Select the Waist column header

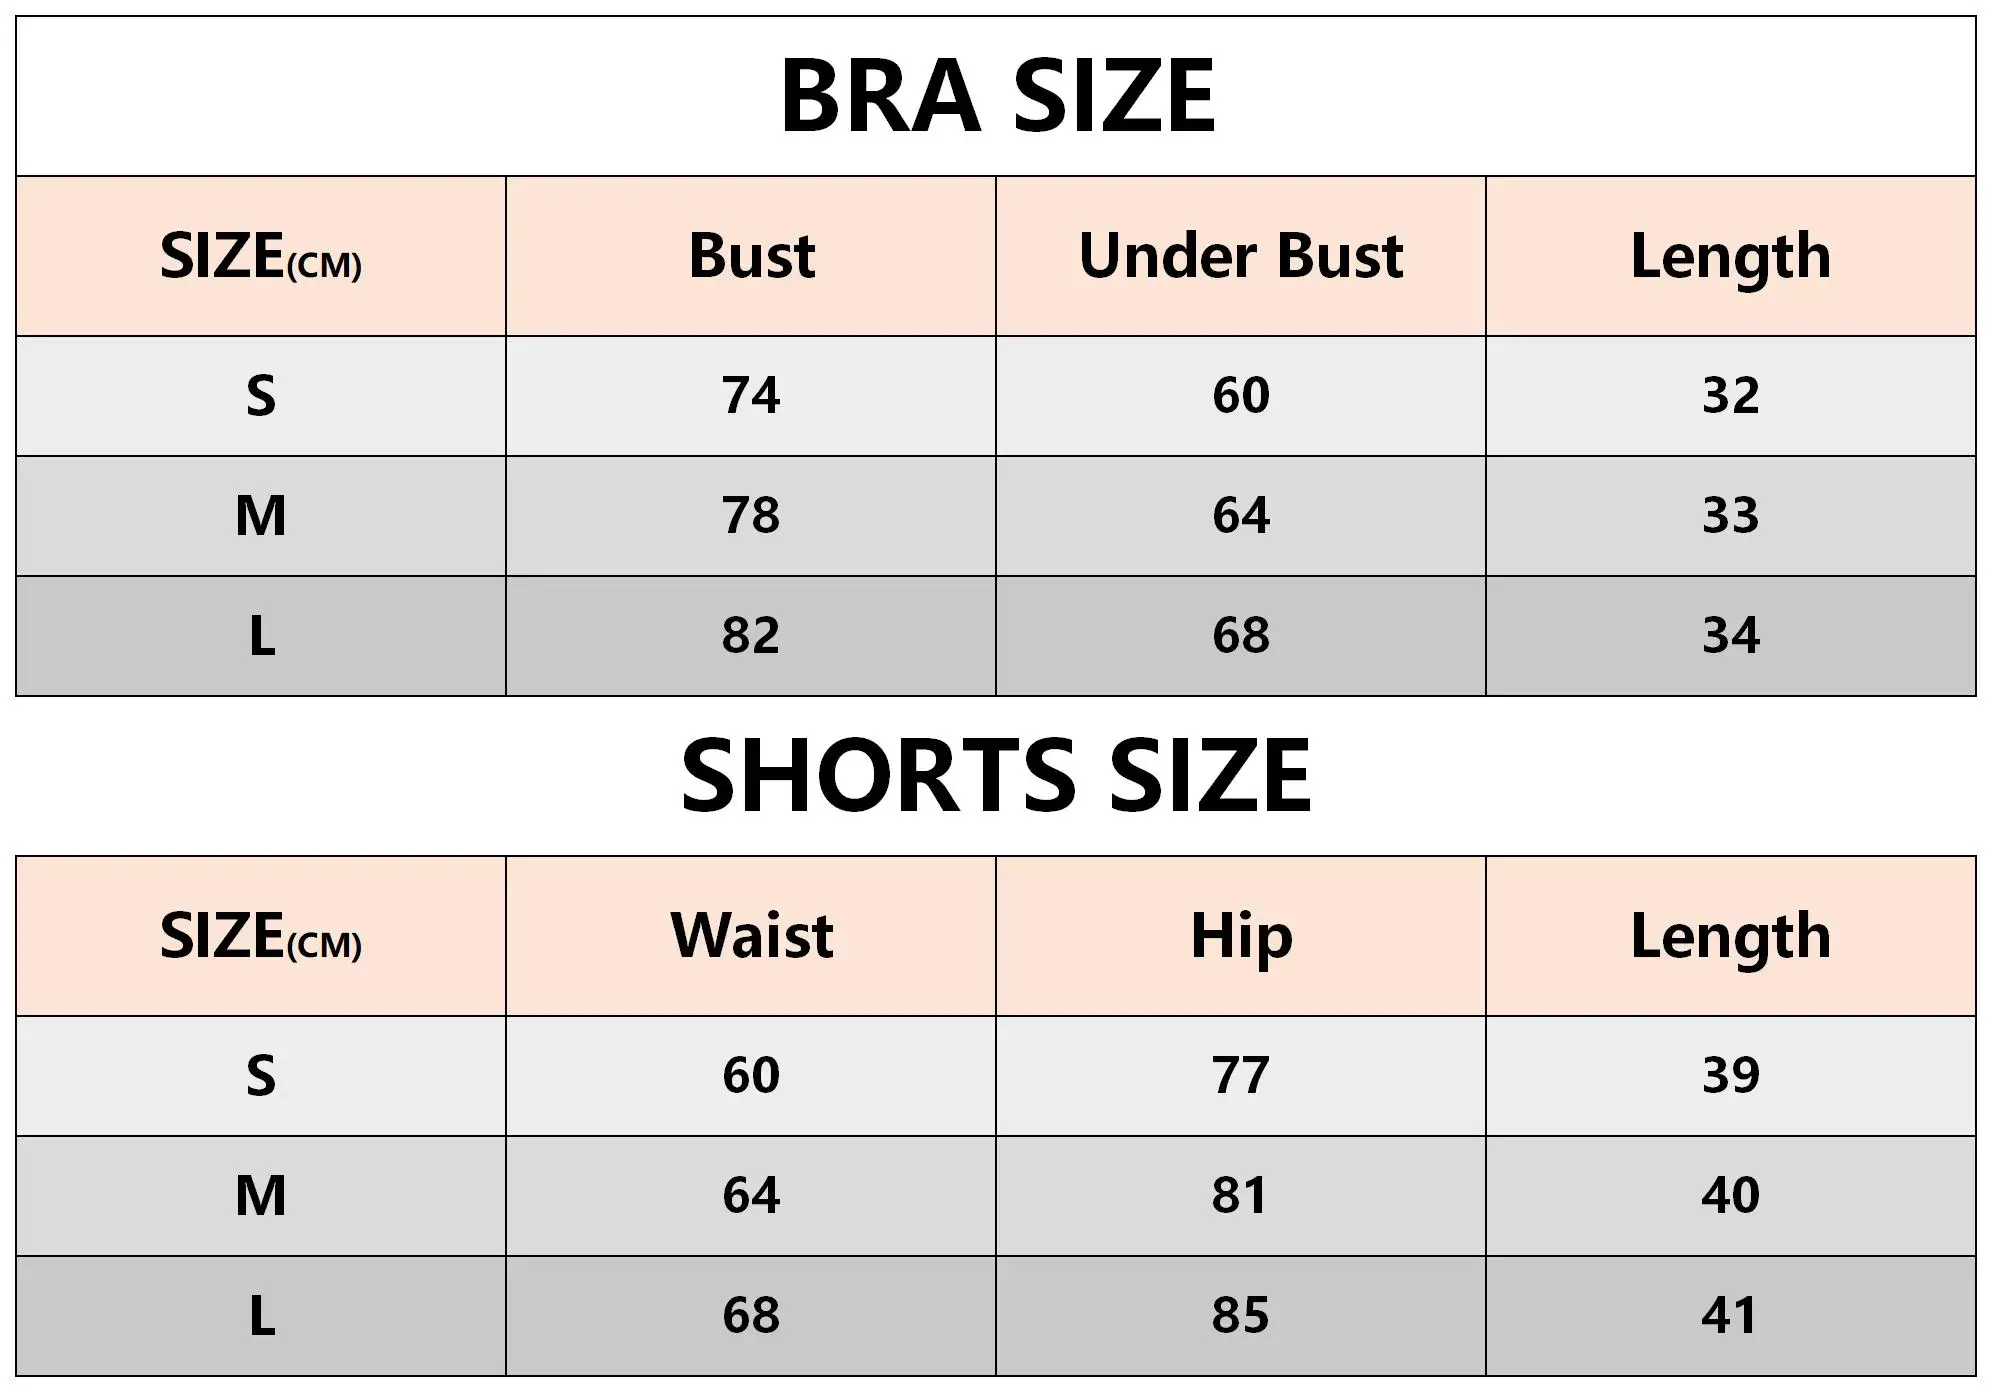click(x=752, y=936)
